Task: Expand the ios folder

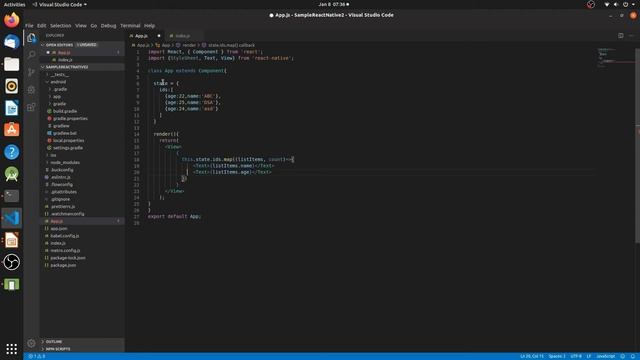Action: (53, 155)
